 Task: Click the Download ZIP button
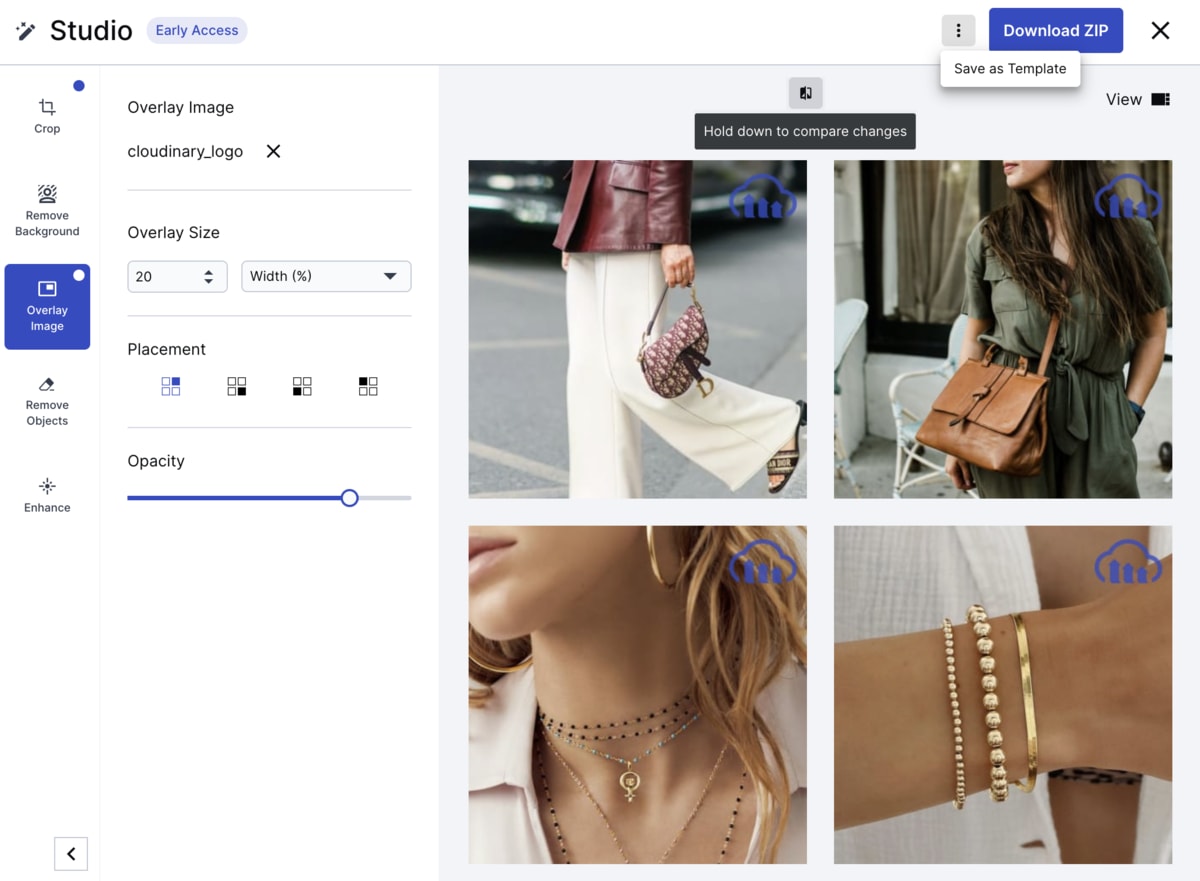pos(1055,31)
